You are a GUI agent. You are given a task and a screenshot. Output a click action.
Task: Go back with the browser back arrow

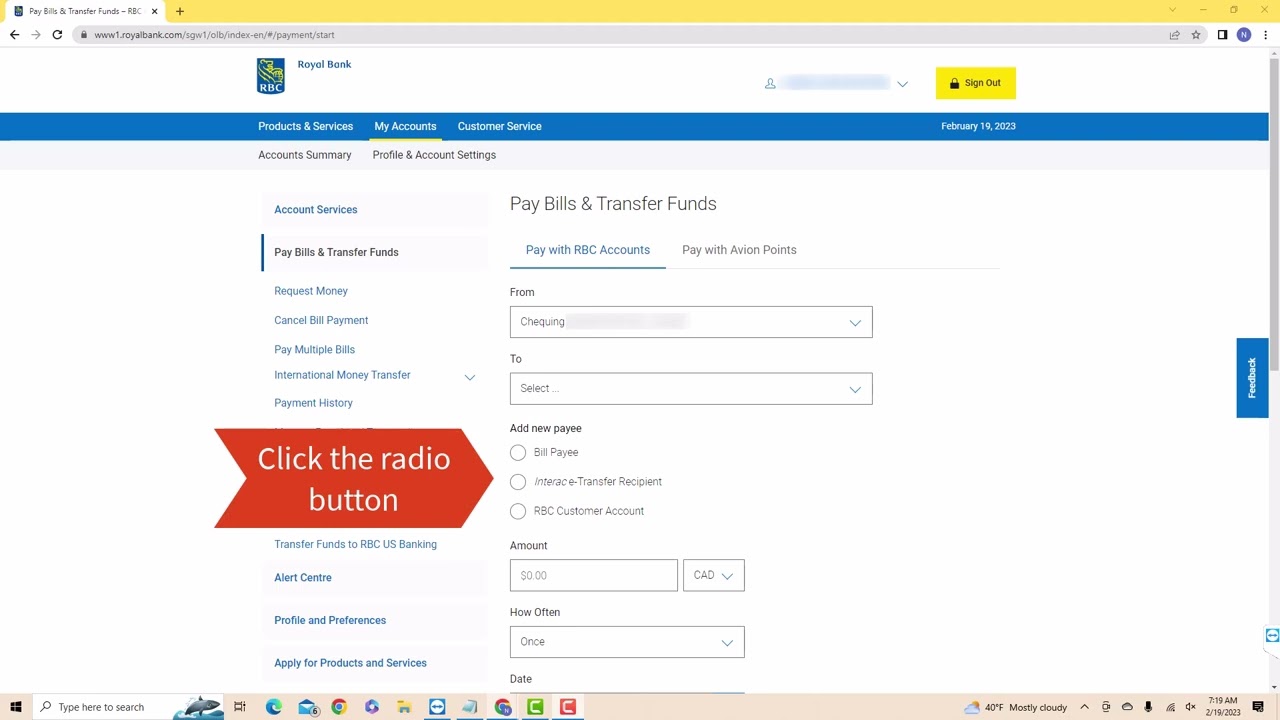tap(14, 35)
